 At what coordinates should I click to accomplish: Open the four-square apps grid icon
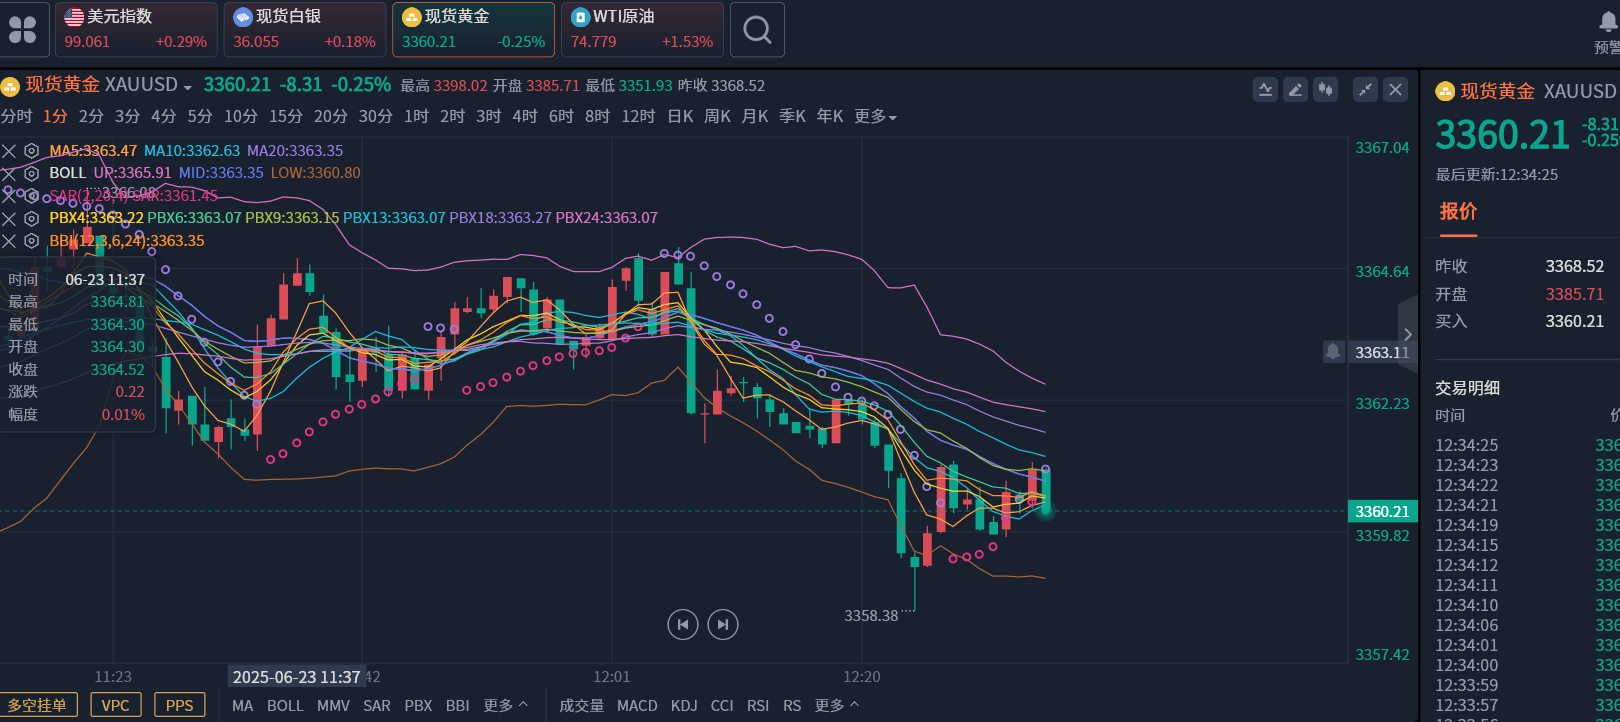22,30
